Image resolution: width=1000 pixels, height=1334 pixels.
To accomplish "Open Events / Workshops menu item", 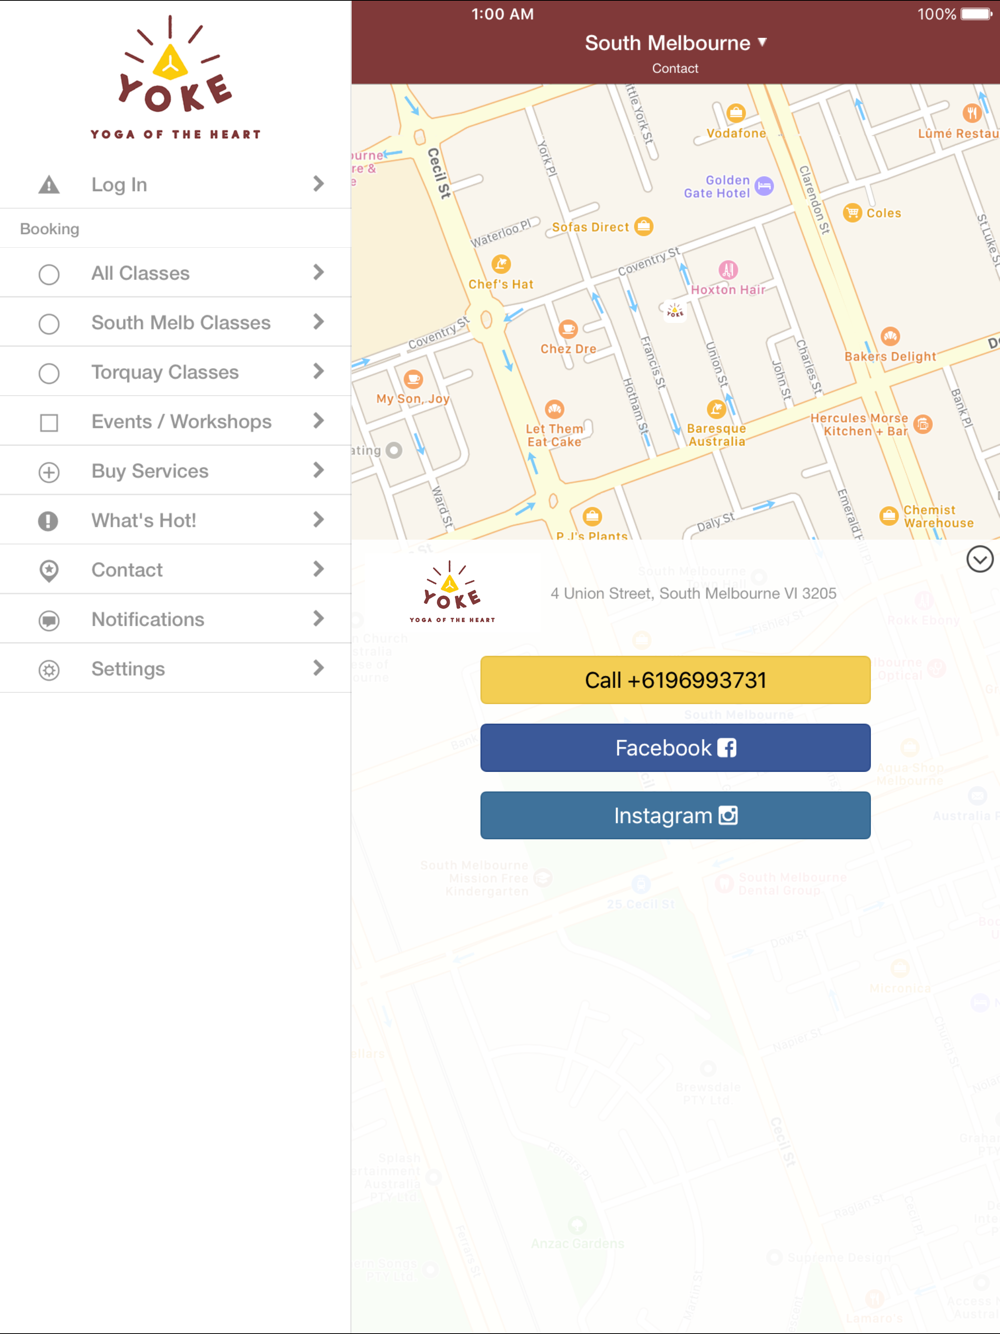I will 175,421.
